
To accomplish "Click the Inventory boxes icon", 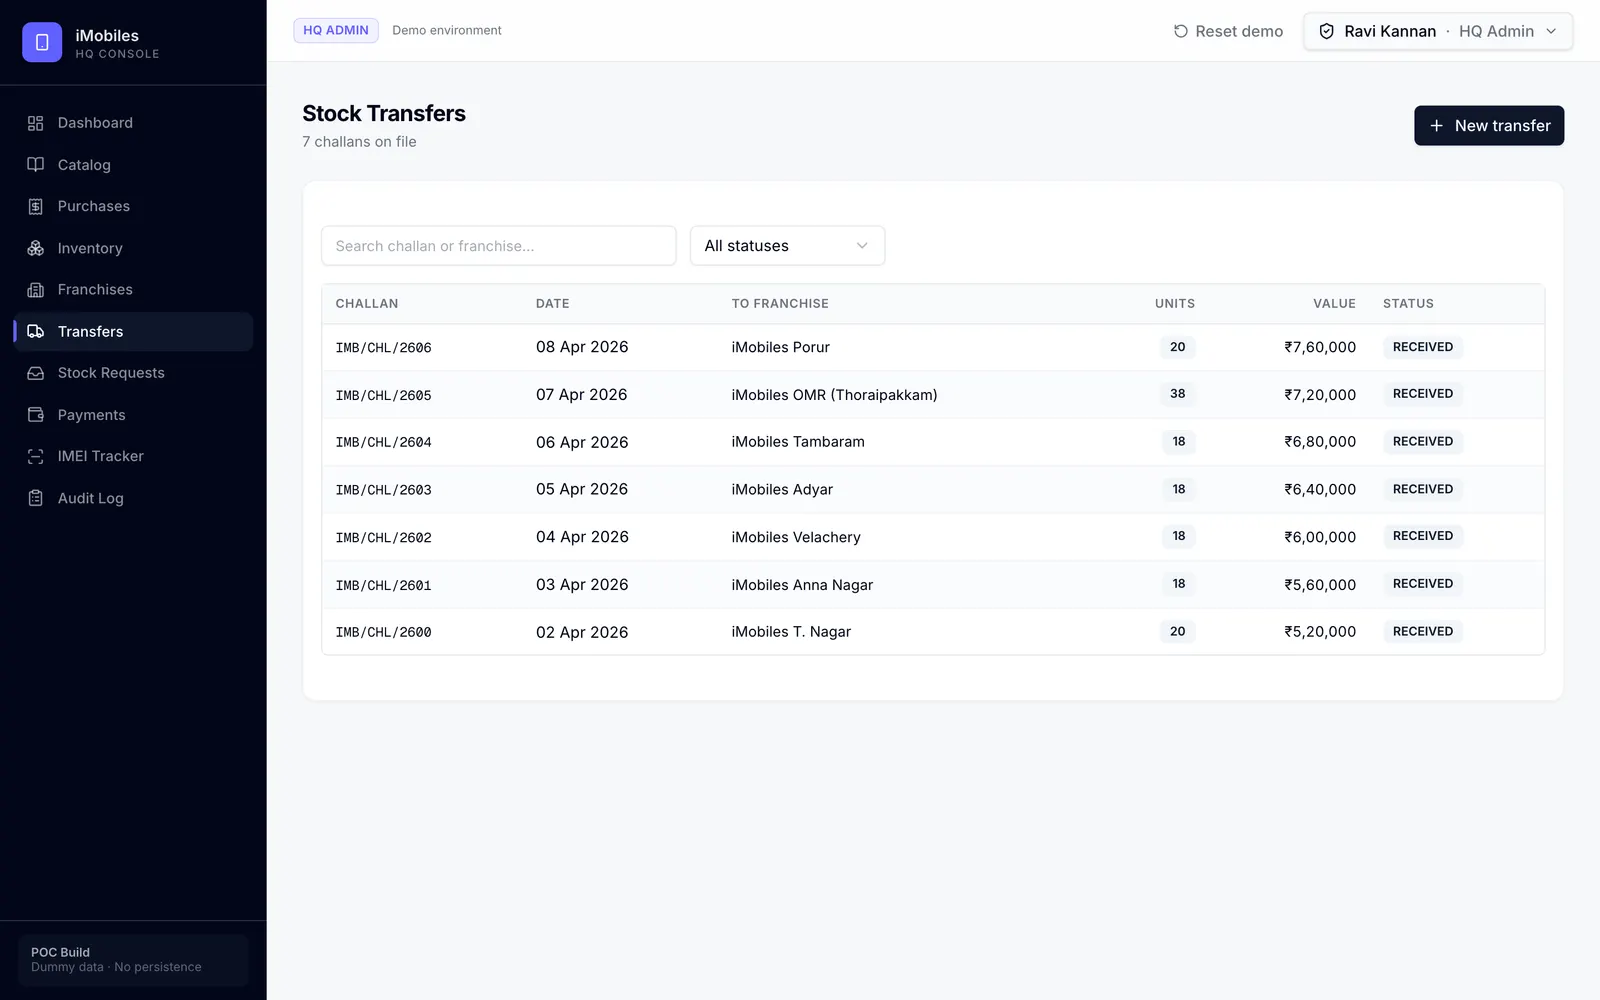I will 36,248.
